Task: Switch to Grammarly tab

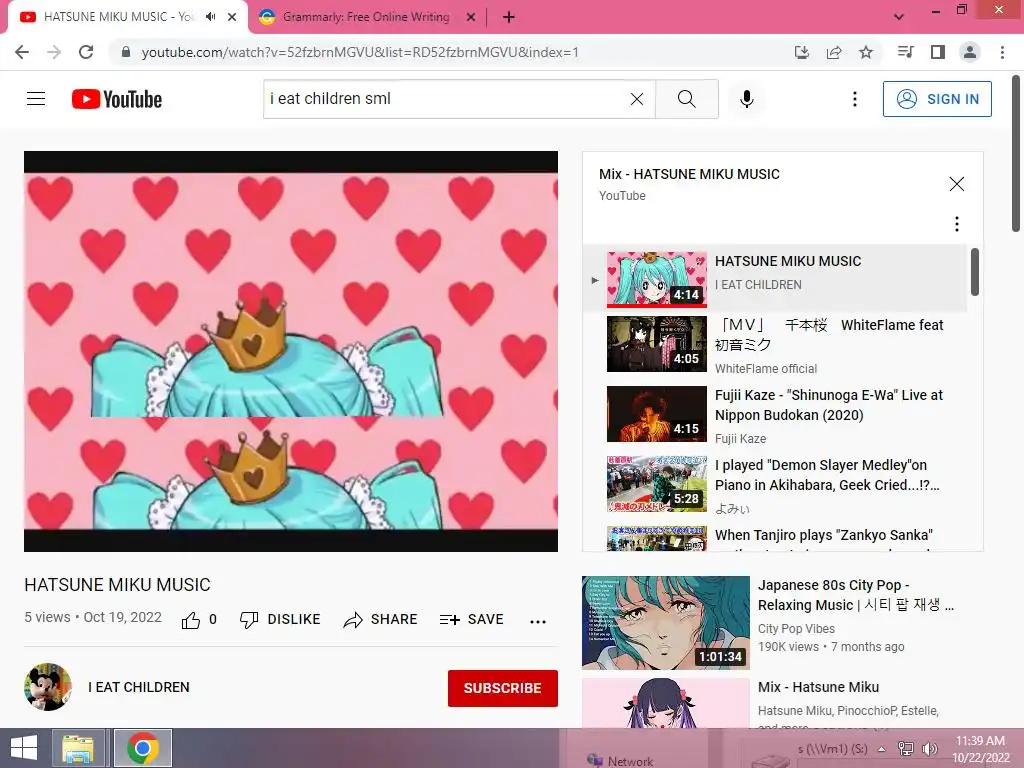Action: (x=366, y=17)
